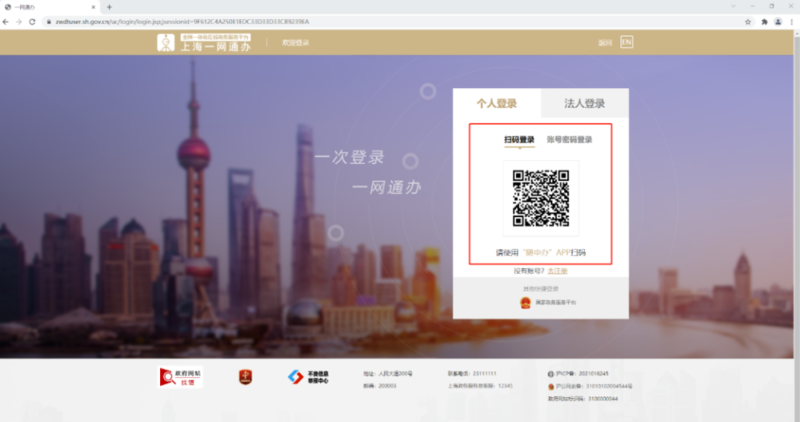Click the address bar URL field
The height and width of the screenshot is (422, 800).
[395, 22]
